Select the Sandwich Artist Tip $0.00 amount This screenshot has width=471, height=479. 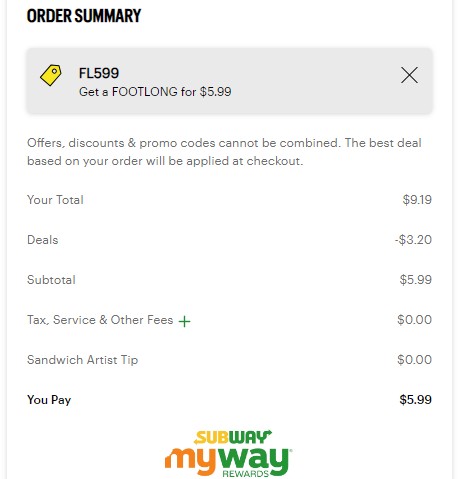414,360
